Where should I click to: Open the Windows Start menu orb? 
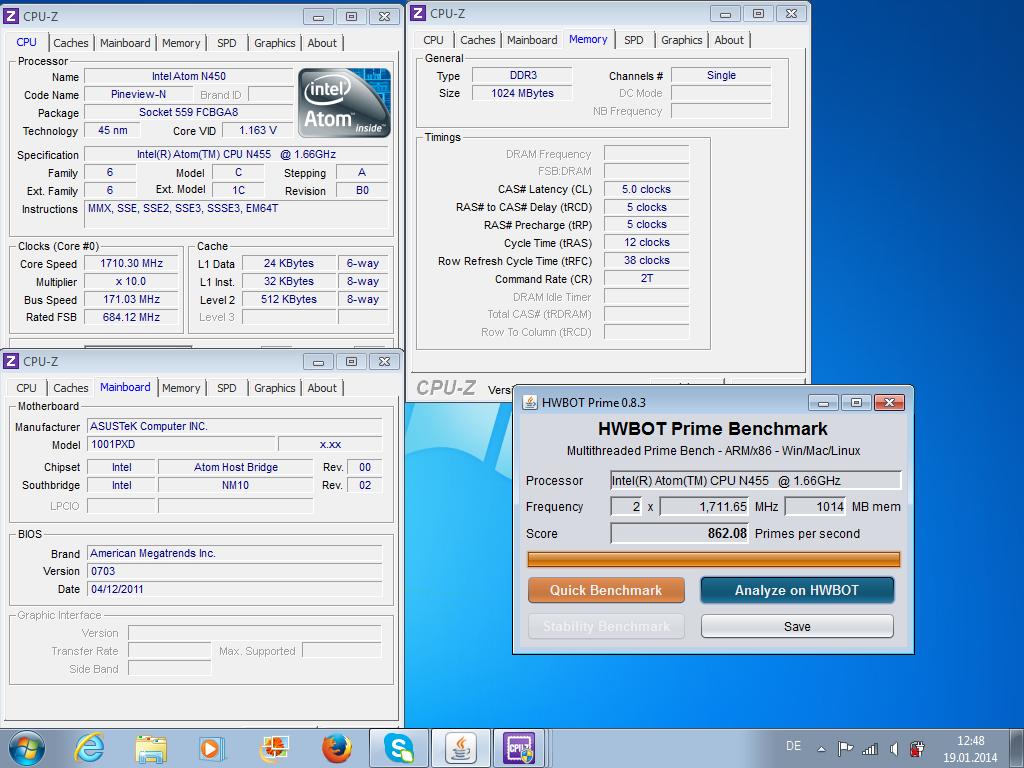[x=27, y=748]
